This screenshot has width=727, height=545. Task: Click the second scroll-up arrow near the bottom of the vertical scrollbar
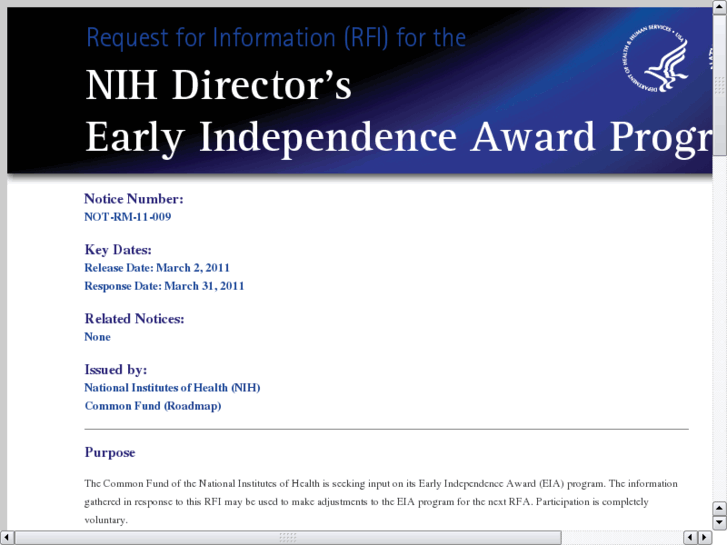pos(719,508)
